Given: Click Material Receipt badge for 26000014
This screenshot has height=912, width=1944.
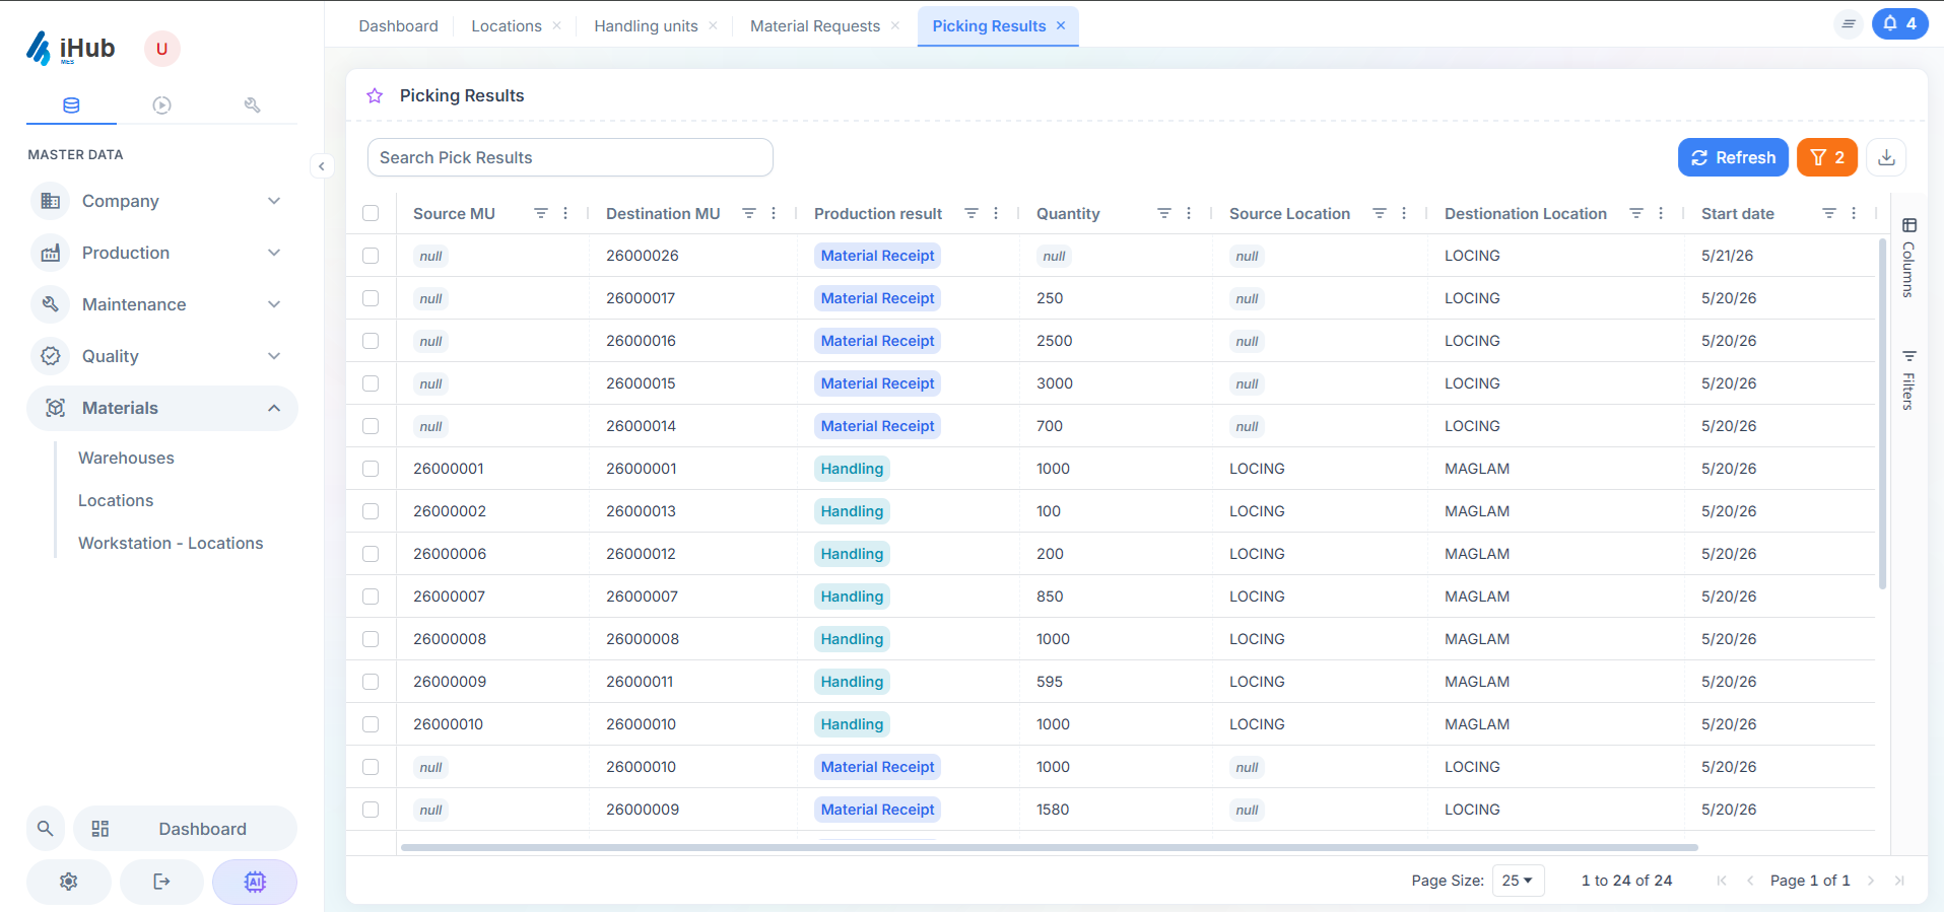Looking at the screenshot, I should tap(877, 426).
